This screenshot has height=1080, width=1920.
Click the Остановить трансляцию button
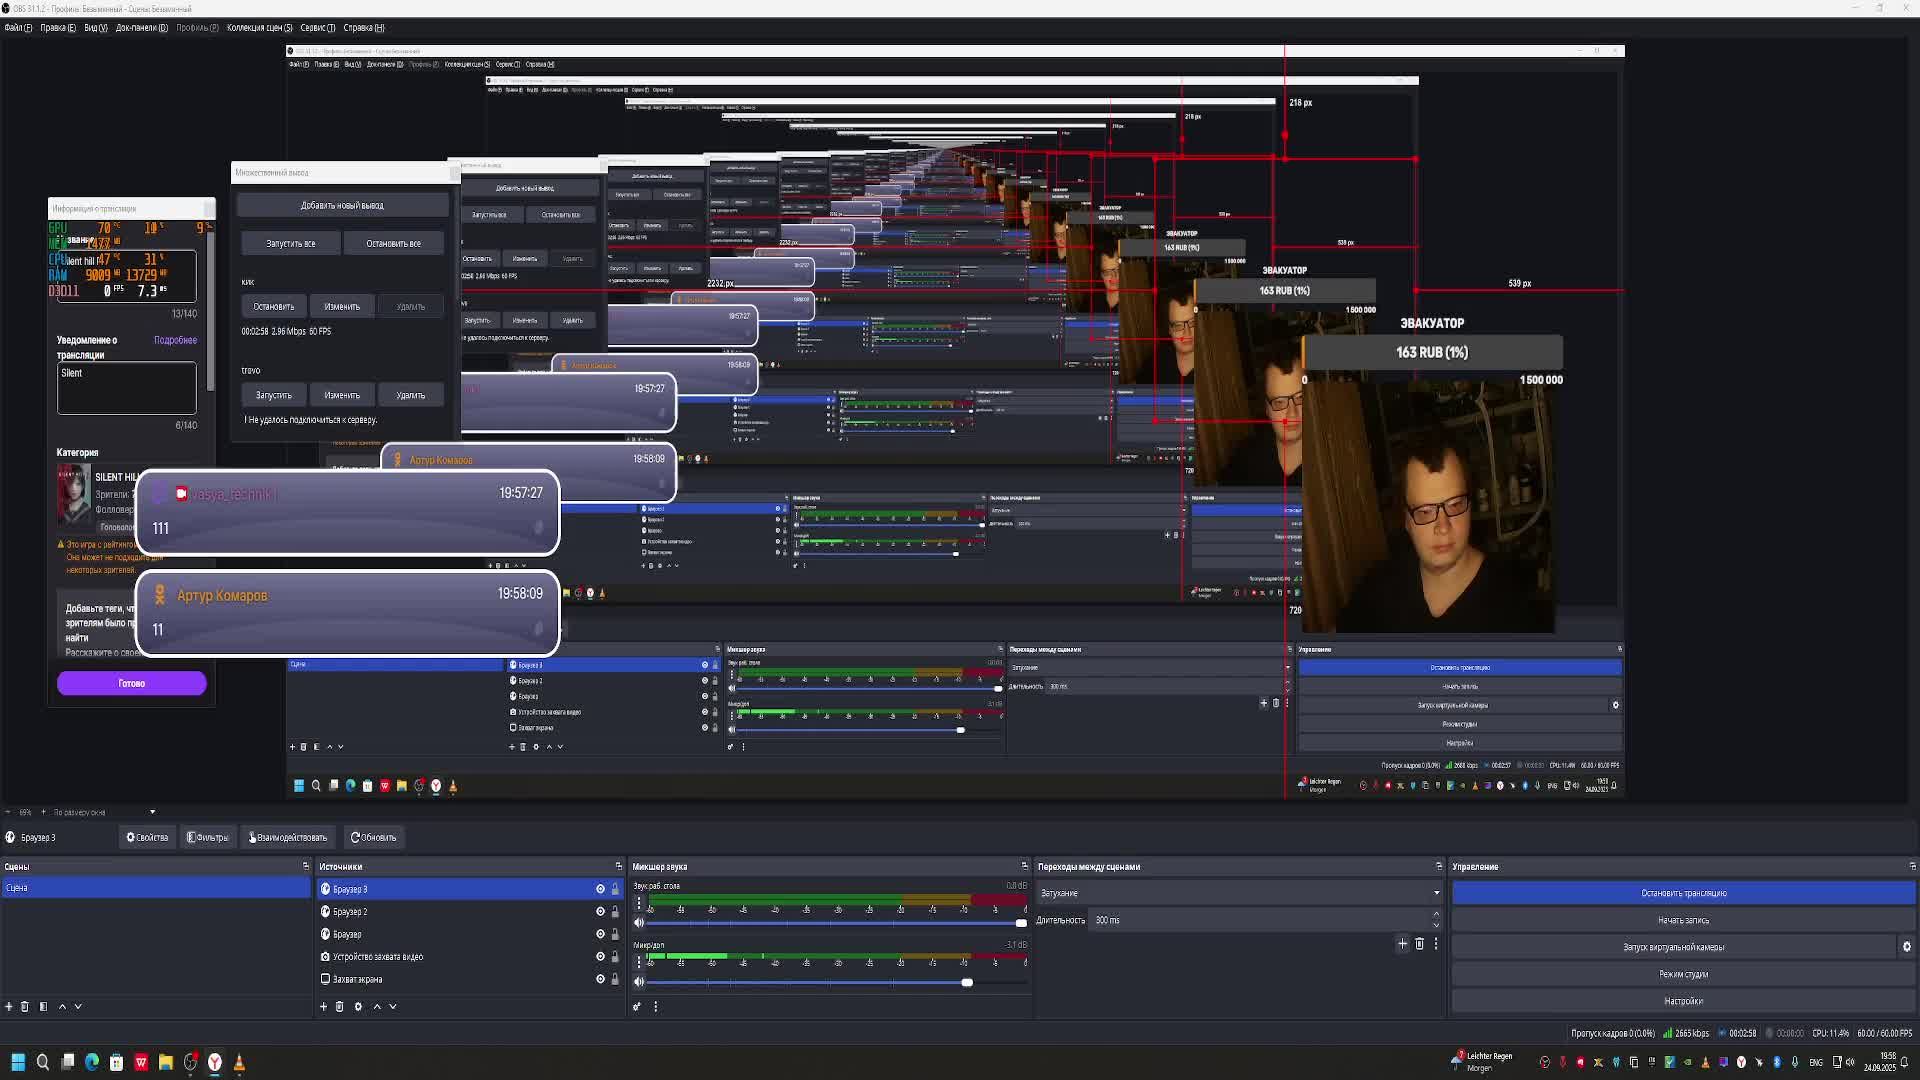point(1683,893)
